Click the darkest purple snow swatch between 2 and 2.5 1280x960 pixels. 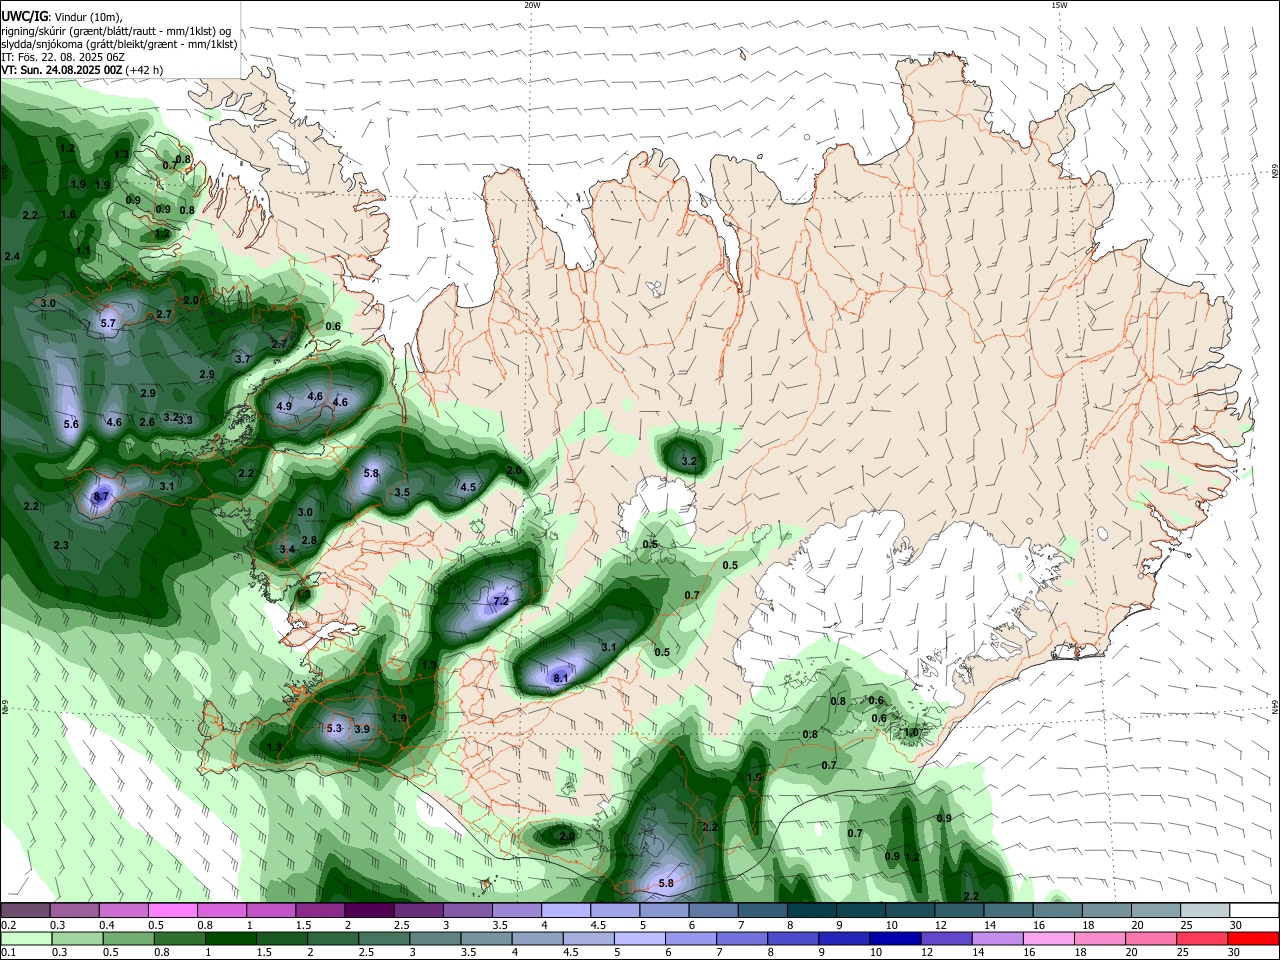[x=368, y=910]
